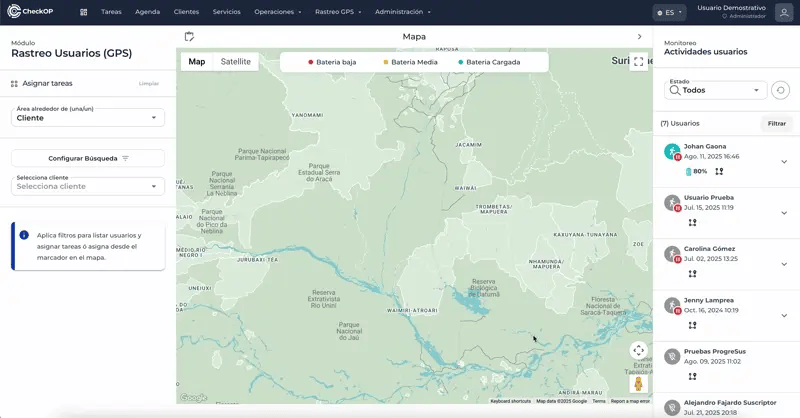Switch to the Map view tab

click(x=197, y=62)
